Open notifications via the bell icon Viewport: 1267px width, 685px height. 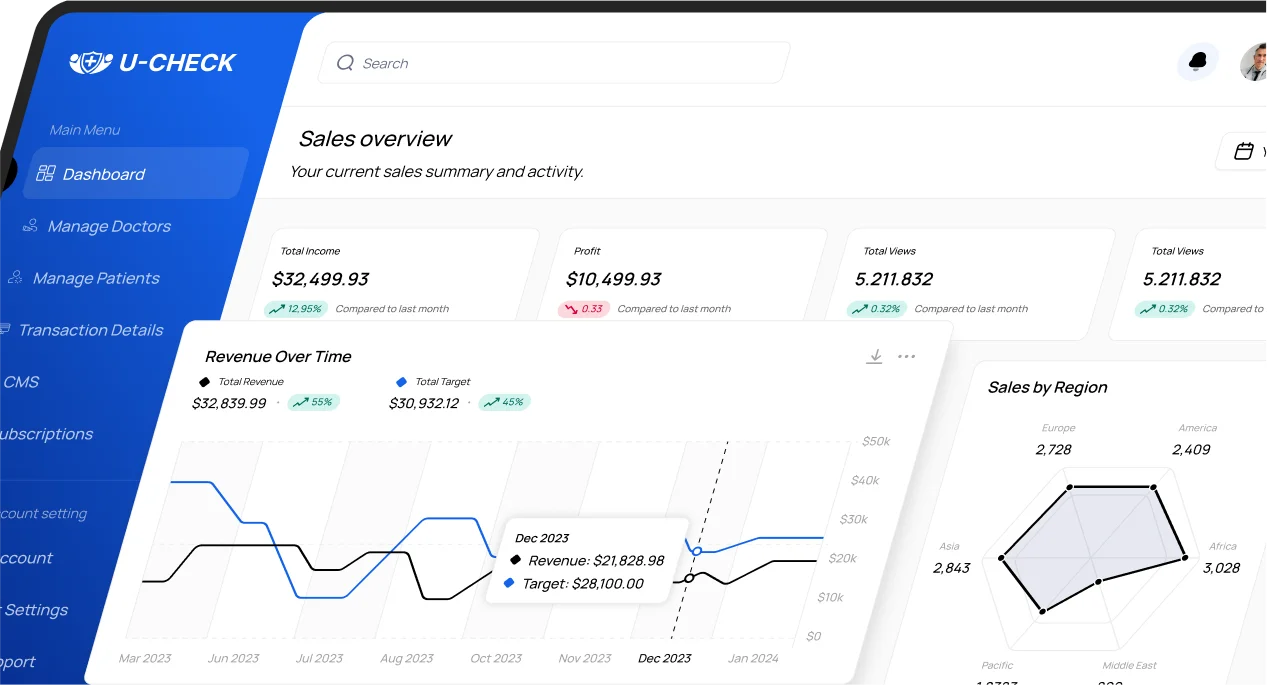tap(1197, 62)
